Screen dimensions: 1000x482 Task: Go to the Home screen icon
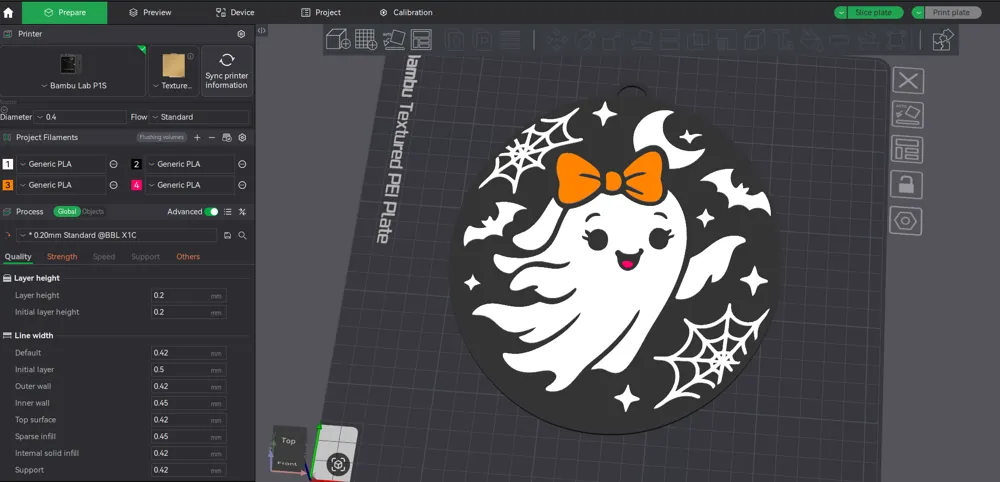tap(8, 12)
